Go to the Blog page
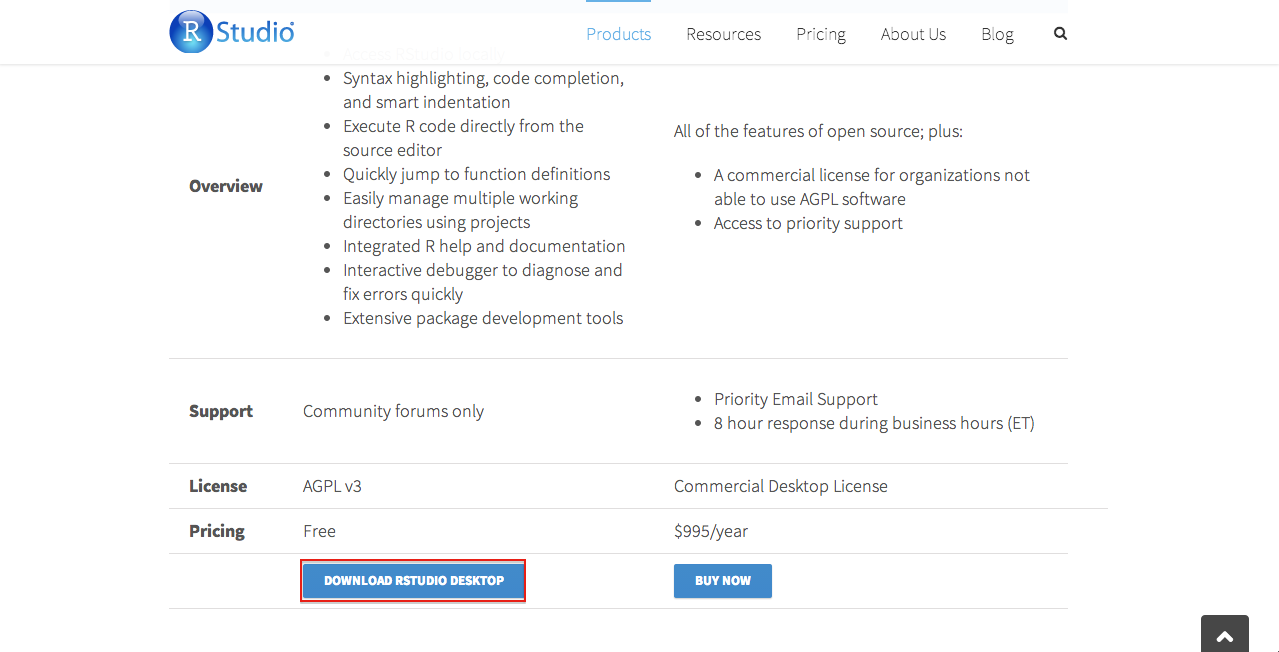 tap(997, 34)
